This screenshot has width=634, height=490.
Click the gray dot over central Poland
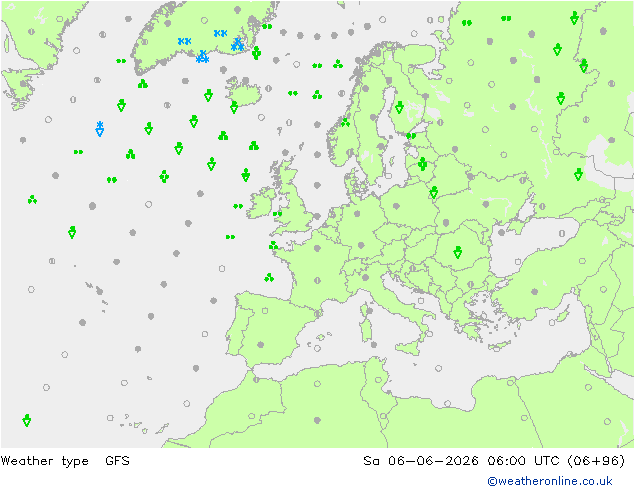(397, 206)
